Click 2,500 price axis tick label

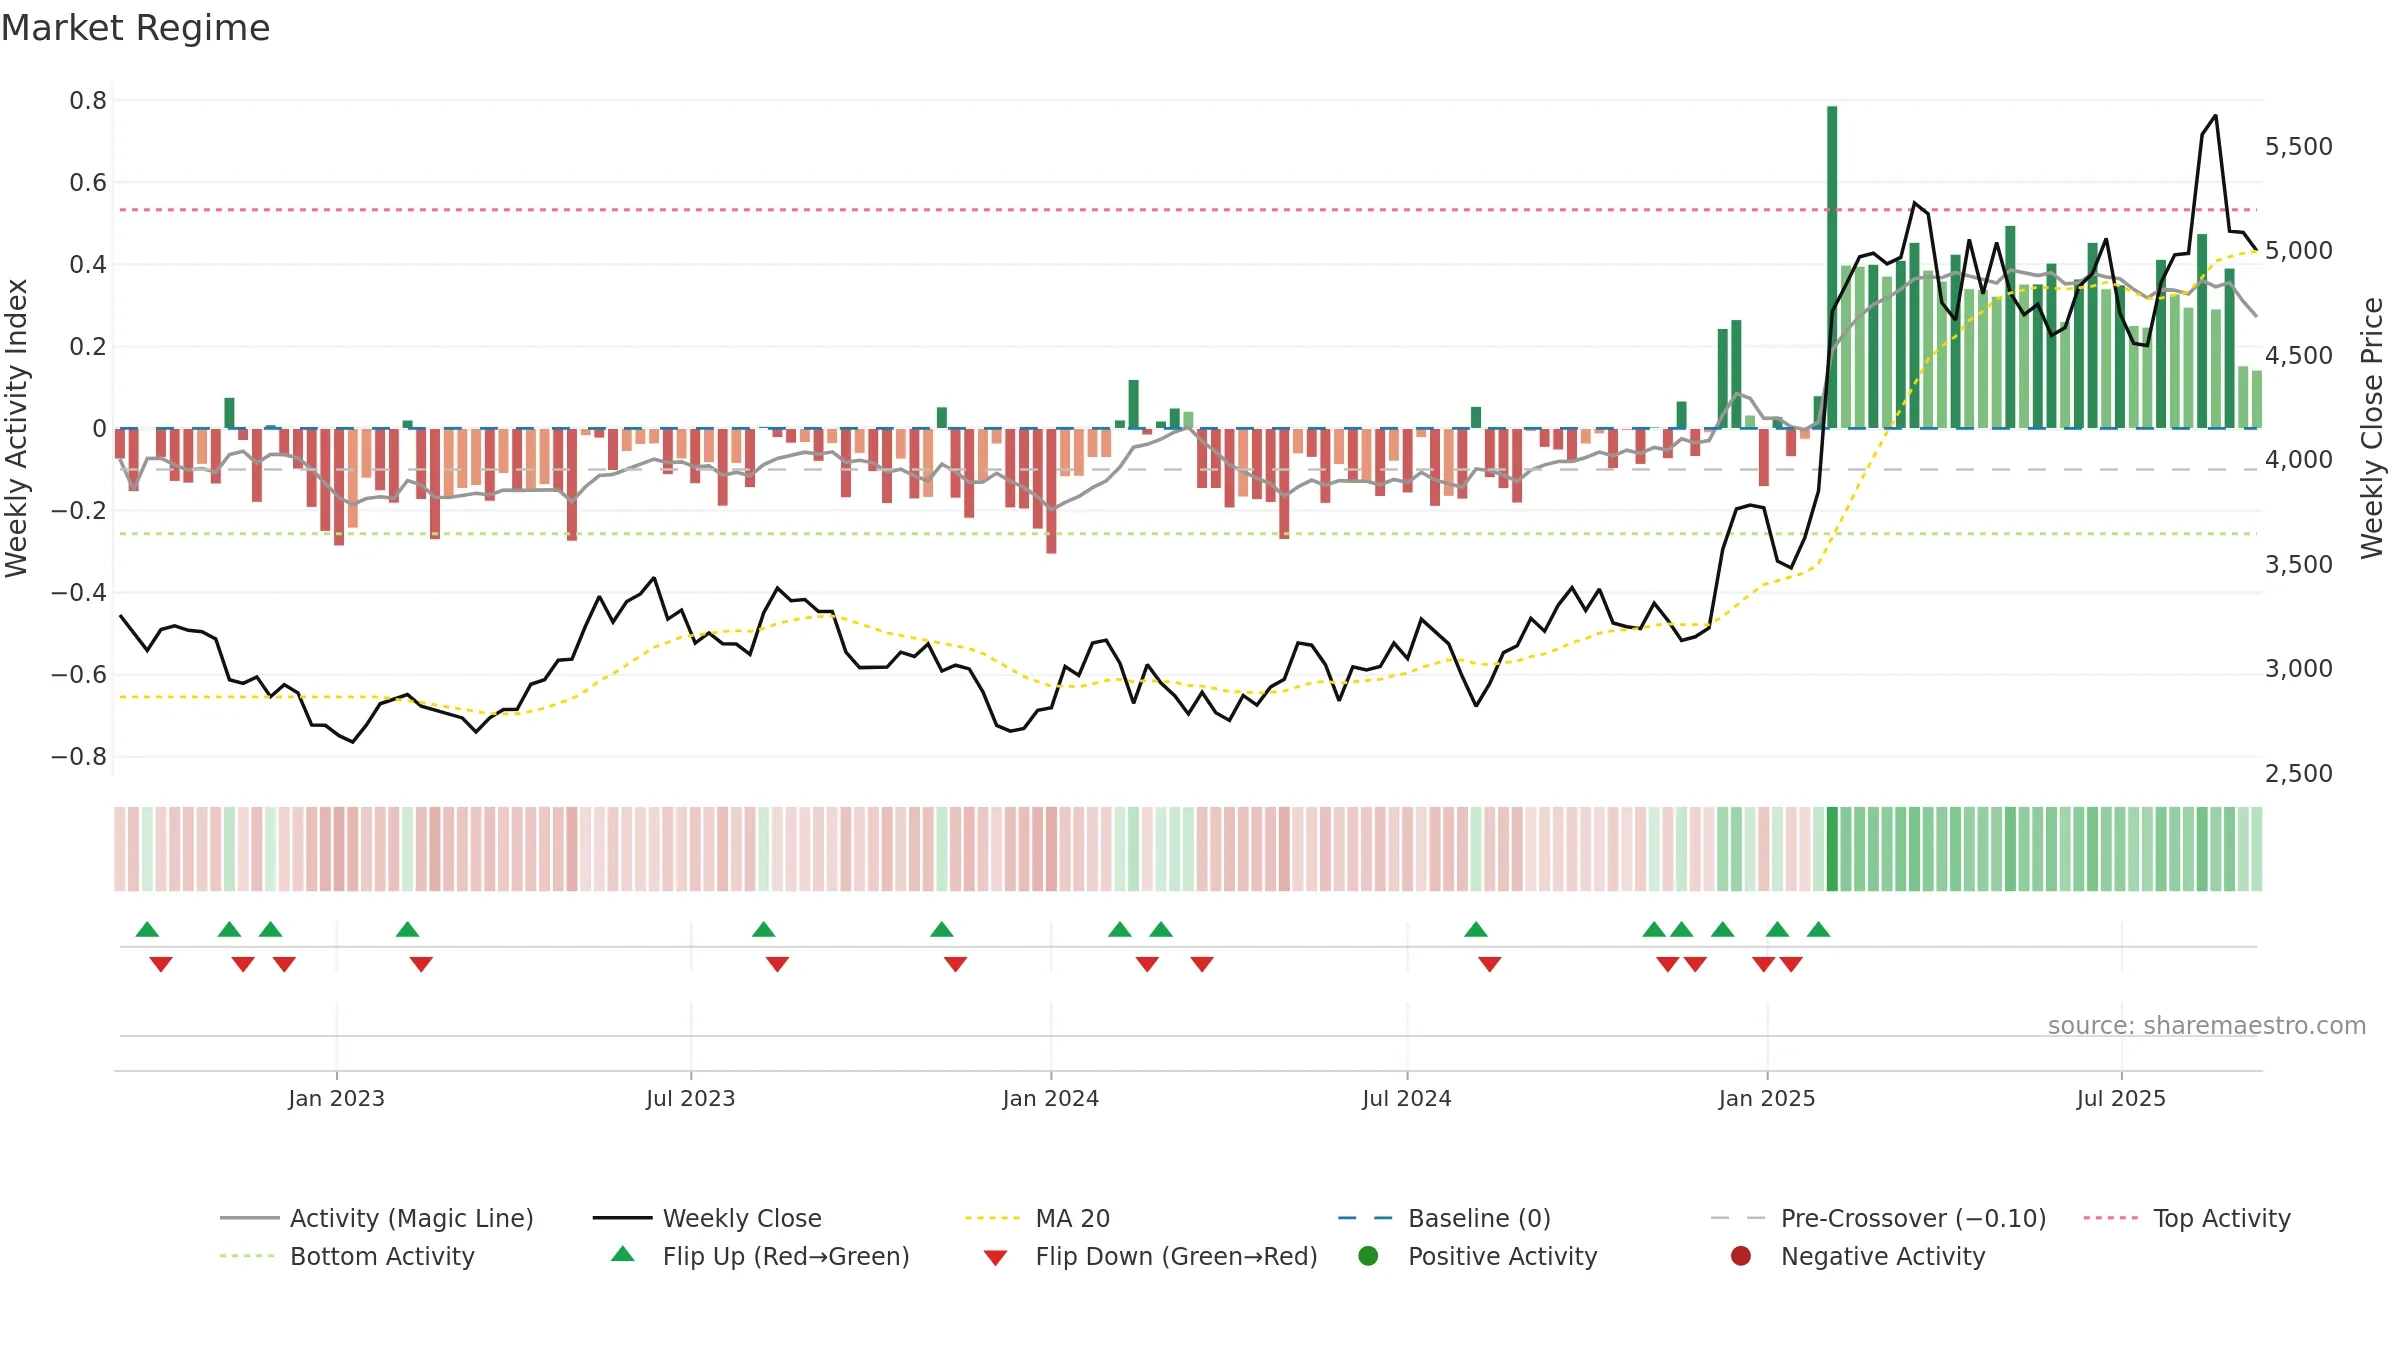pyautogui.click(x=2299, y=773)
